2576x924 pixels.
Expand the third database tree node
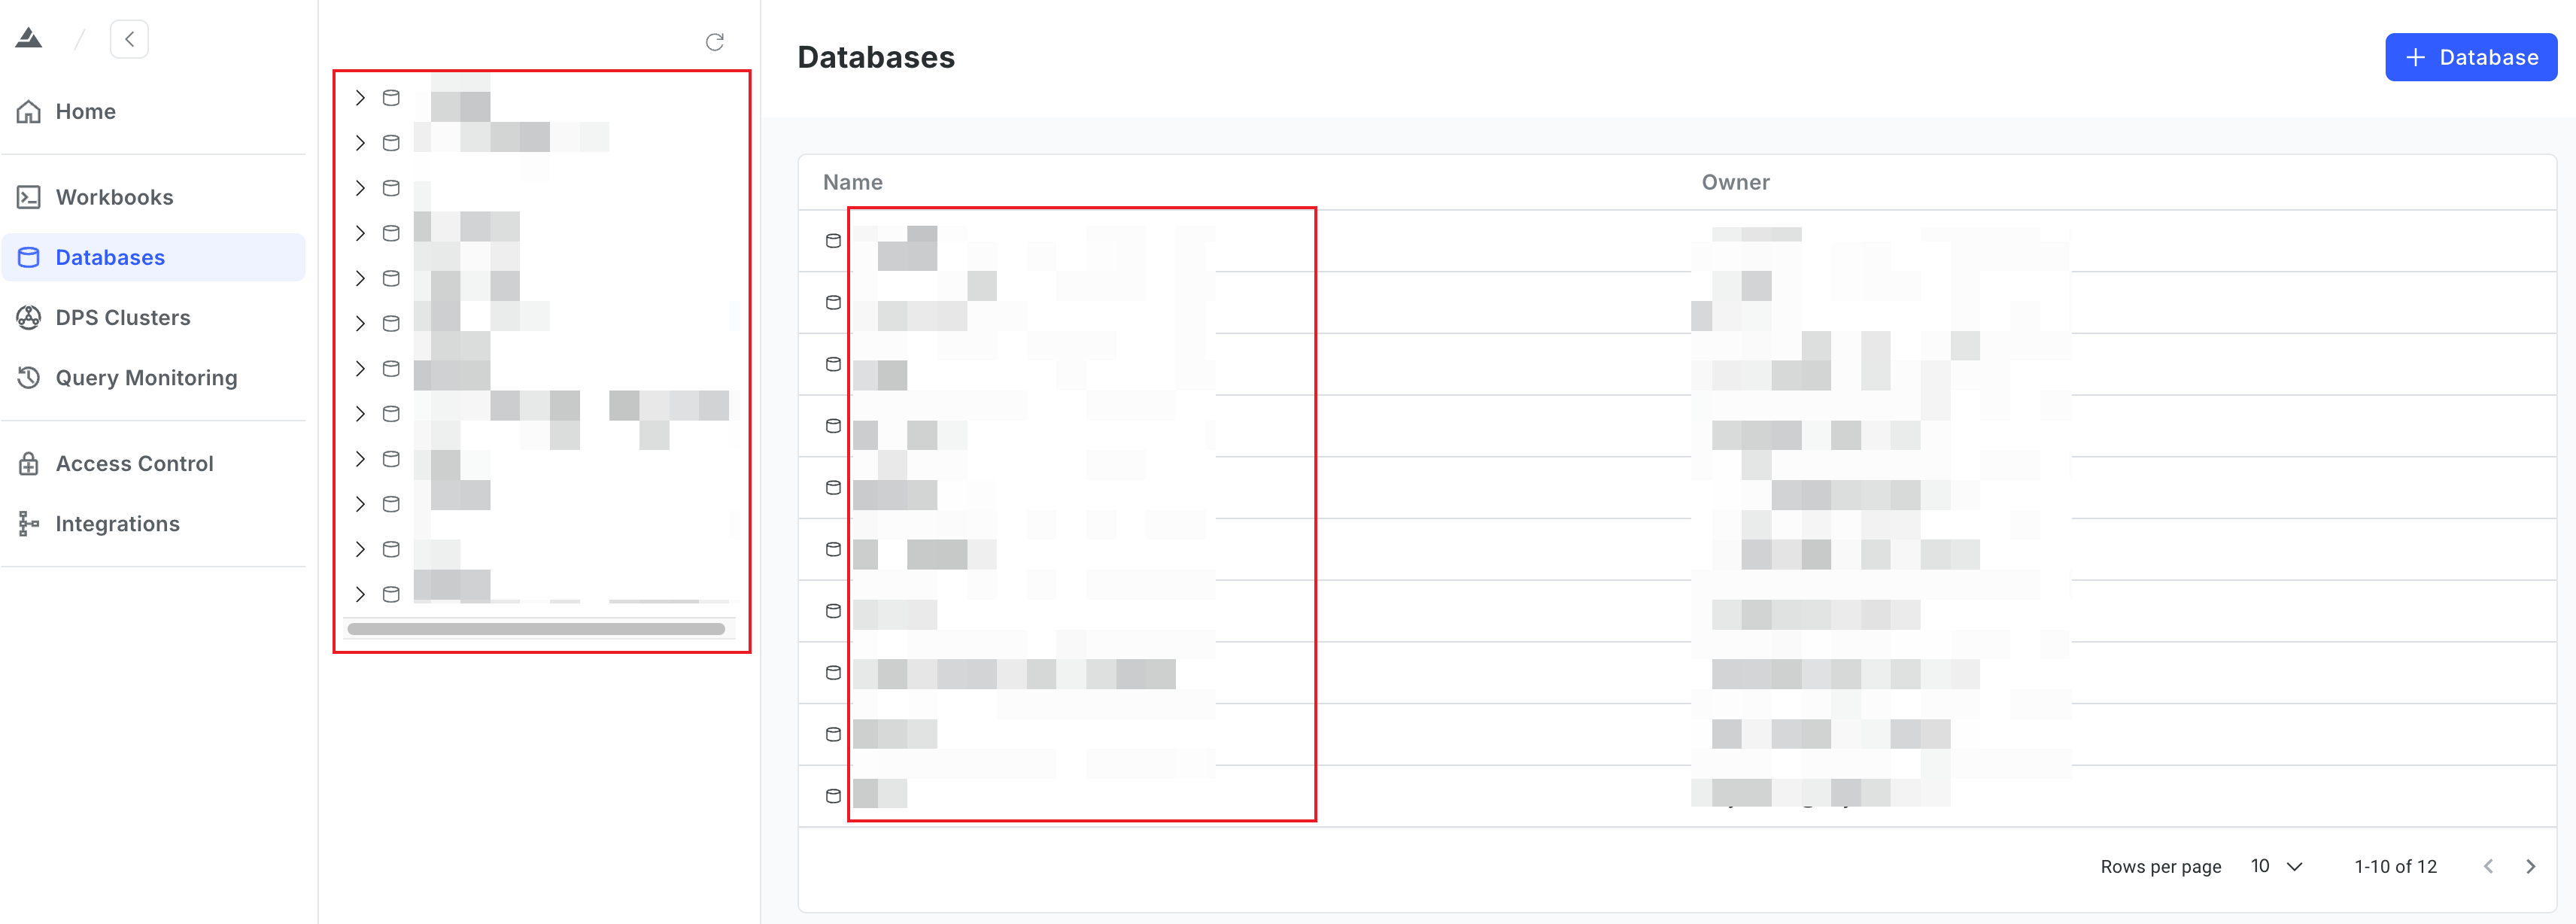360,188
